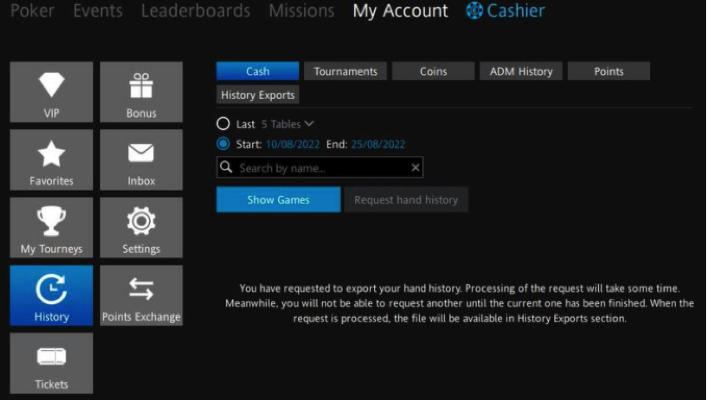Switch to the Points tab
Screen dimensions: 707x400
tap(609, 71)
